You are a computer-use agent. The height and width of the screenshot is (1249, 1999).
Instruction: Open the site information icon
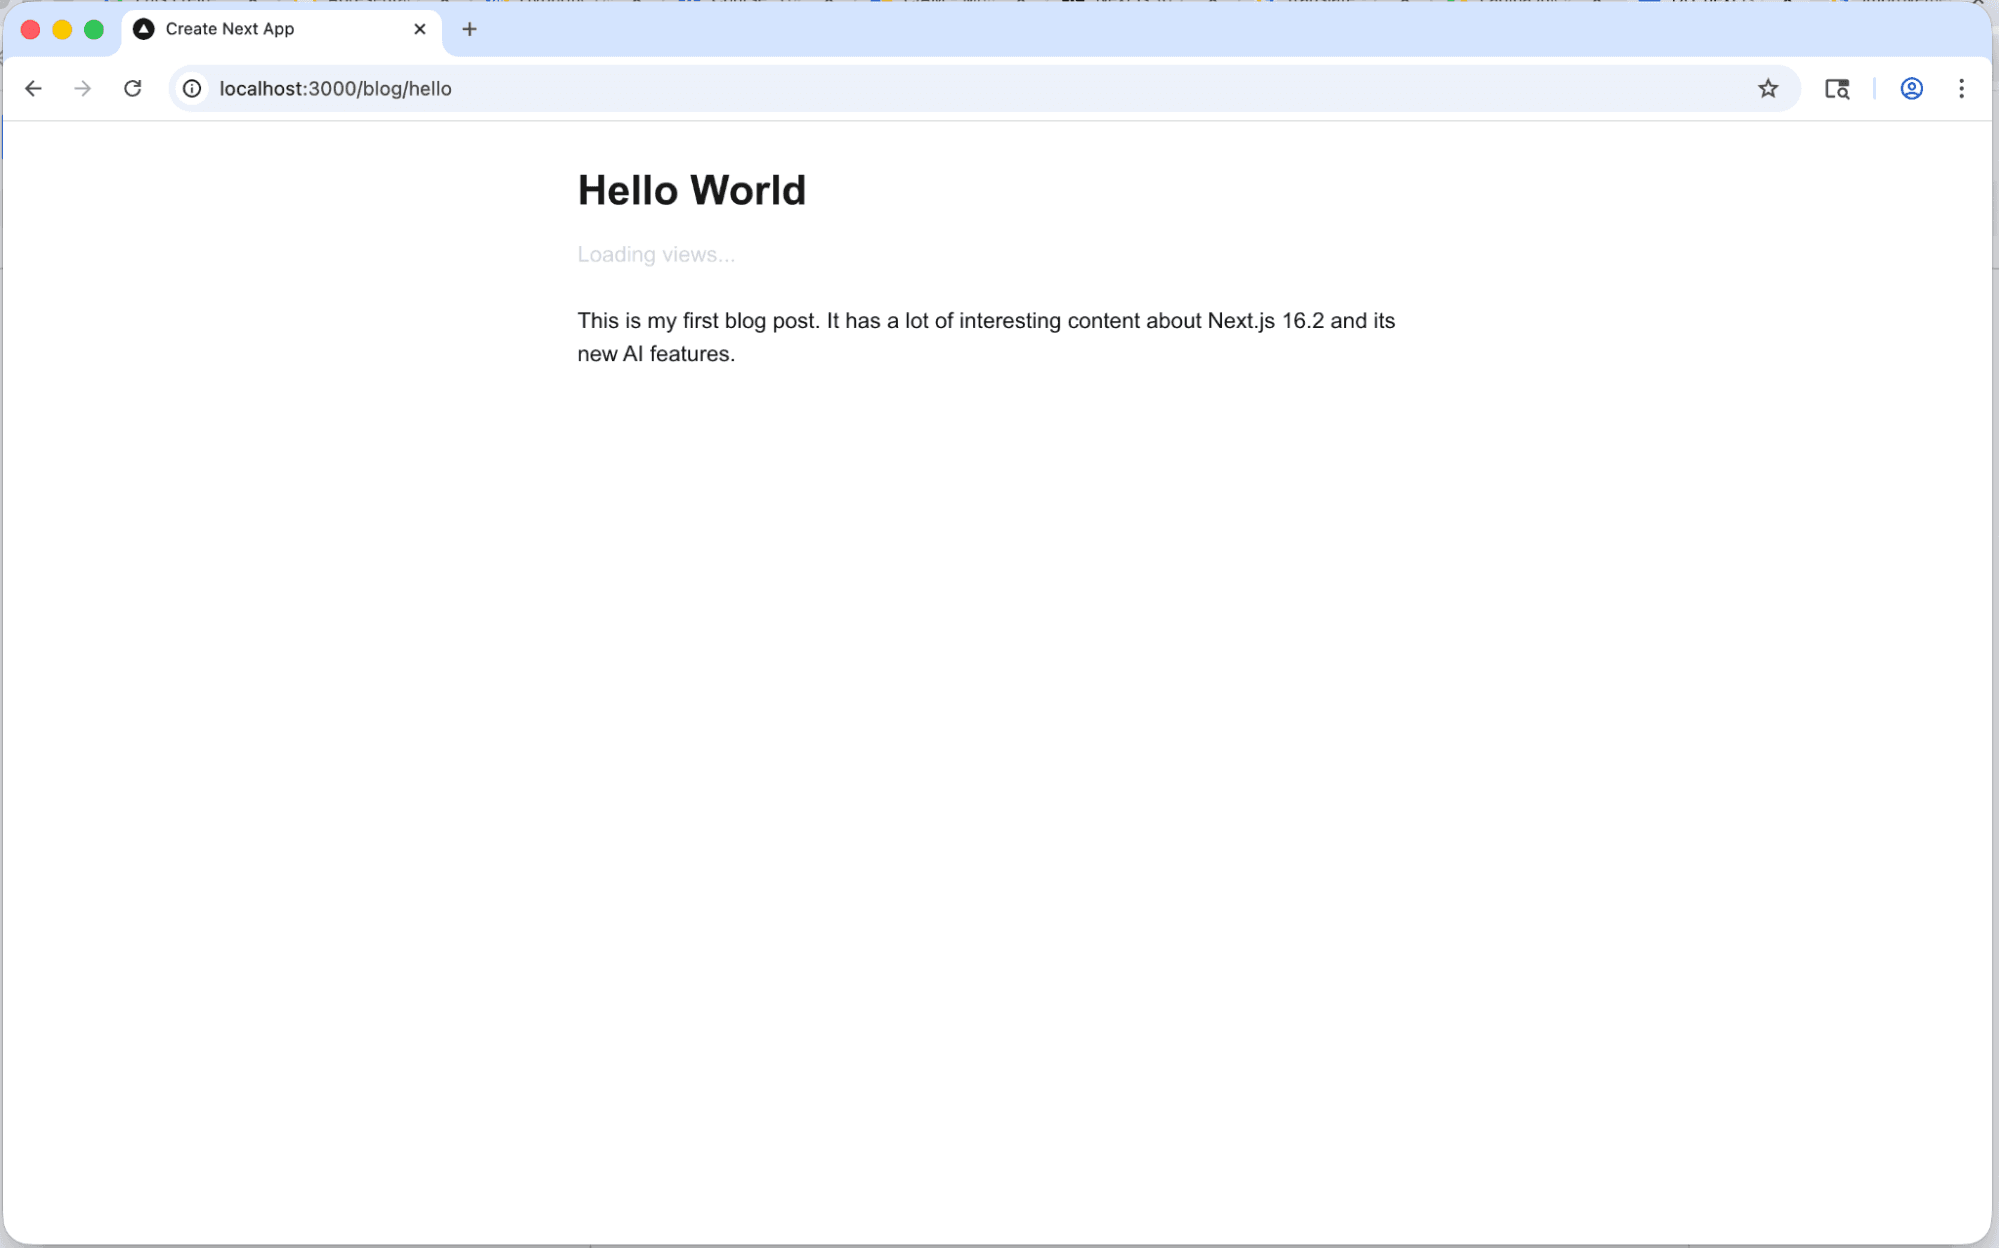click(192, 89)
